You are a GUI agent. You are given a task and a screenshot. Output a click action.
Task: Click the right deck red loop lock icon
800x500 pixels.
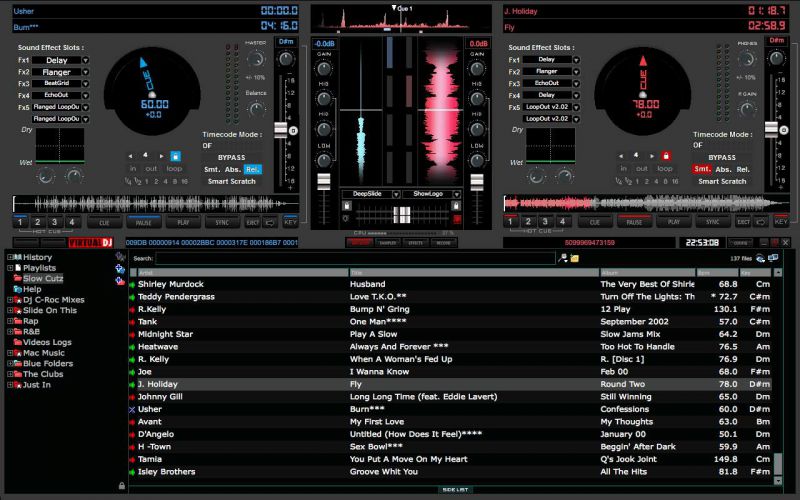click(x=665, y=156)
